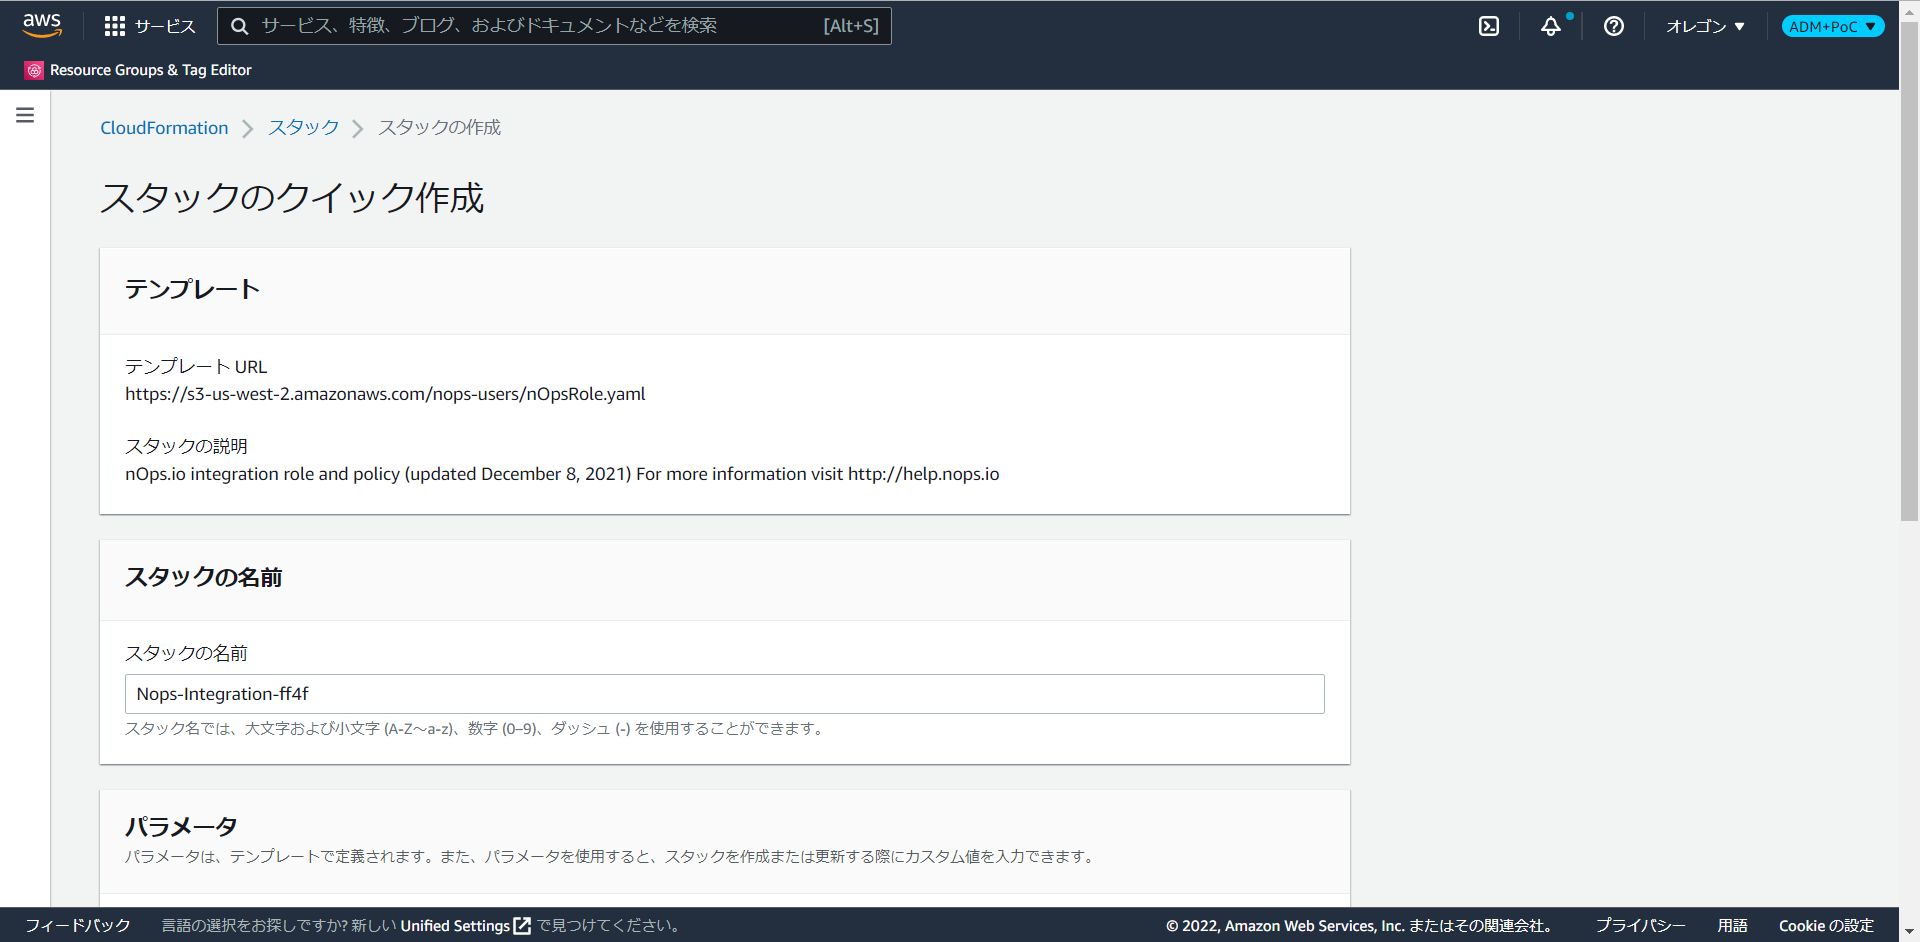Click the スタックのクイック作成 page title

click(292, 198)
